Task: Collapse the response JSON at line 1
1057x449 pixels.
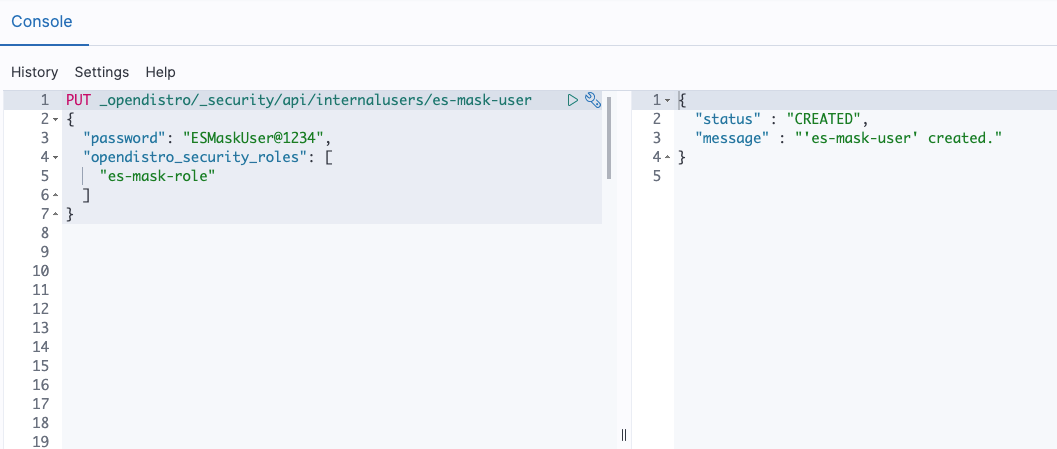Action: click(667, 101)
